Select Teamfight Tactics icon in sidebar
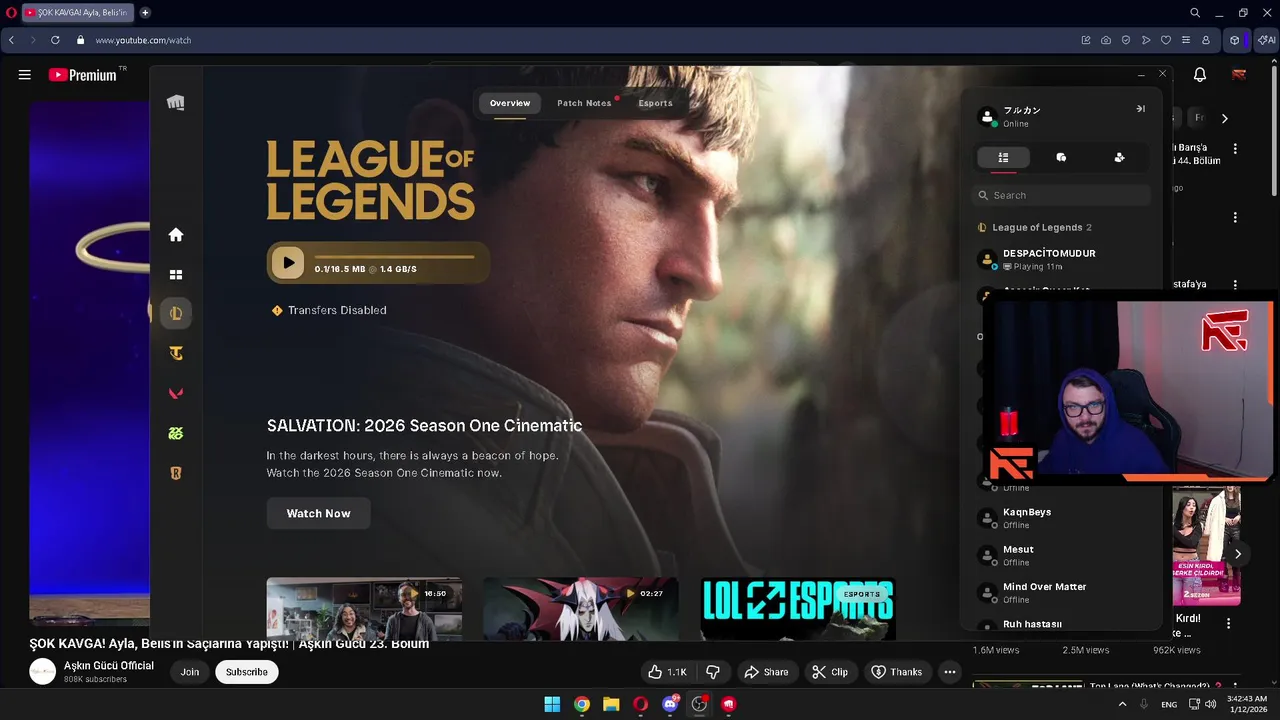This screenshot has width=1280, height=720. [176, 353]
